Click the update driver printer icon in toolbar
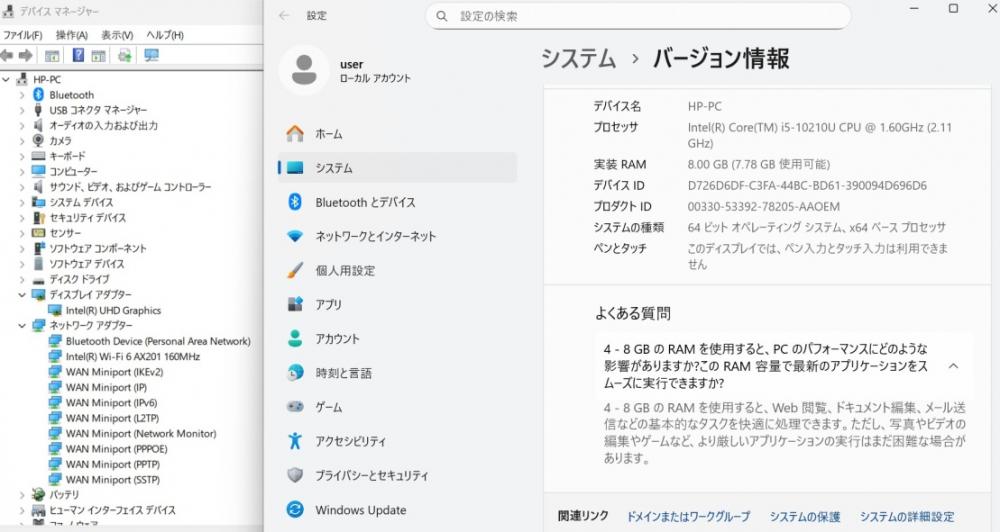1000x532 pixels. pyautogui.click(x=124, y=56)
